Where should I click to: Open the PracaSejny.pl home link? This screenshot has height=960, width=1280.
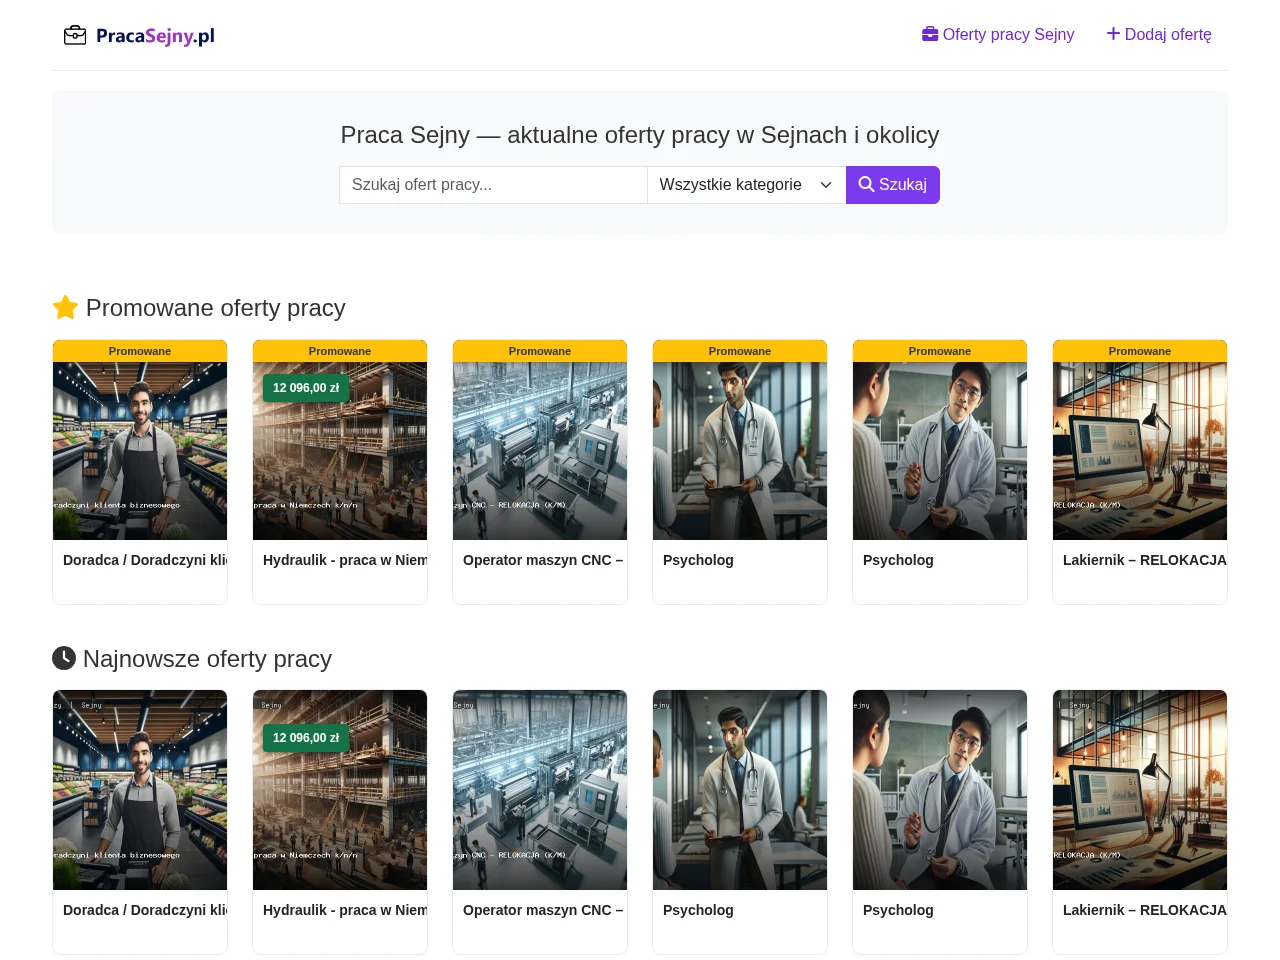(x=139, y=36)
